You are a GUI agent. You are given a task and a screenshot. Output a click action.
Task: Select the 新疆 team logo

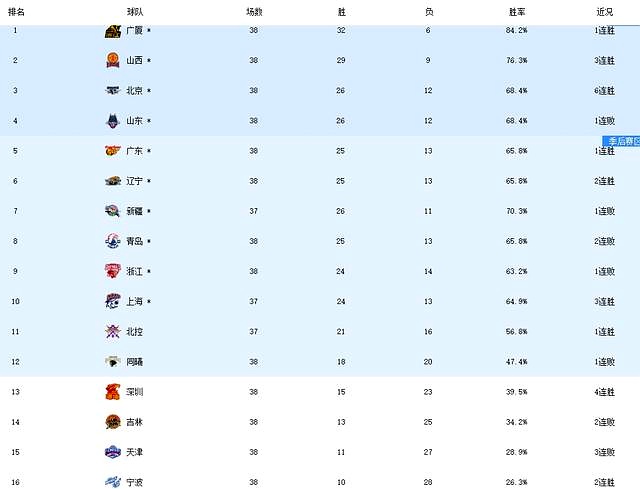(x=112, y=211)
